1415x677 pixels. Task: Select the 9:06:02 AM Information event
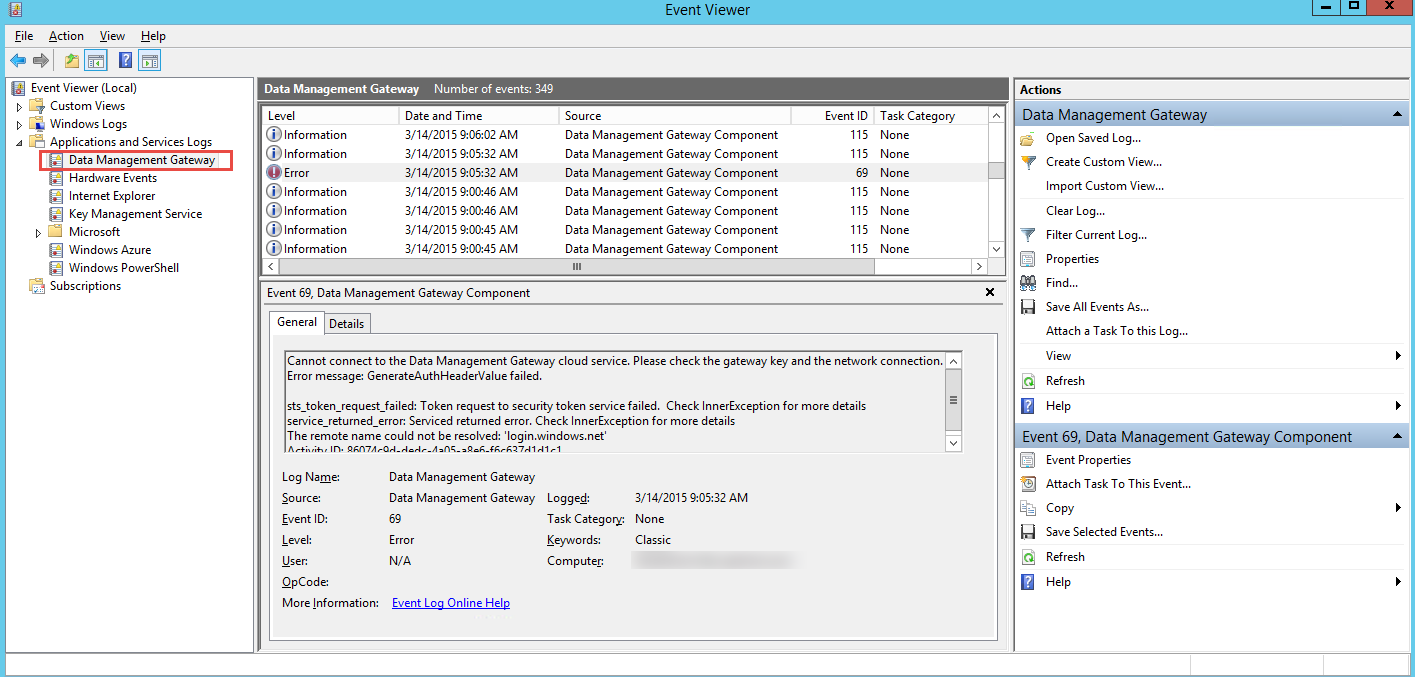624,135
